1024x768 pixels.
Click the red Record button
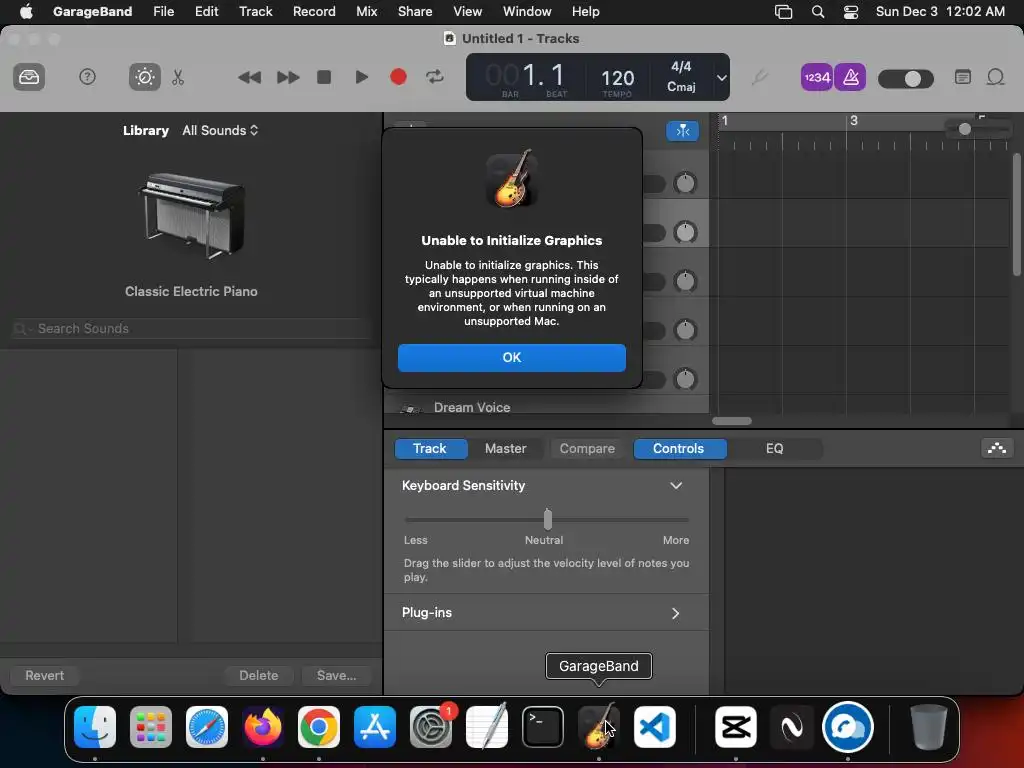pos(398,77)
